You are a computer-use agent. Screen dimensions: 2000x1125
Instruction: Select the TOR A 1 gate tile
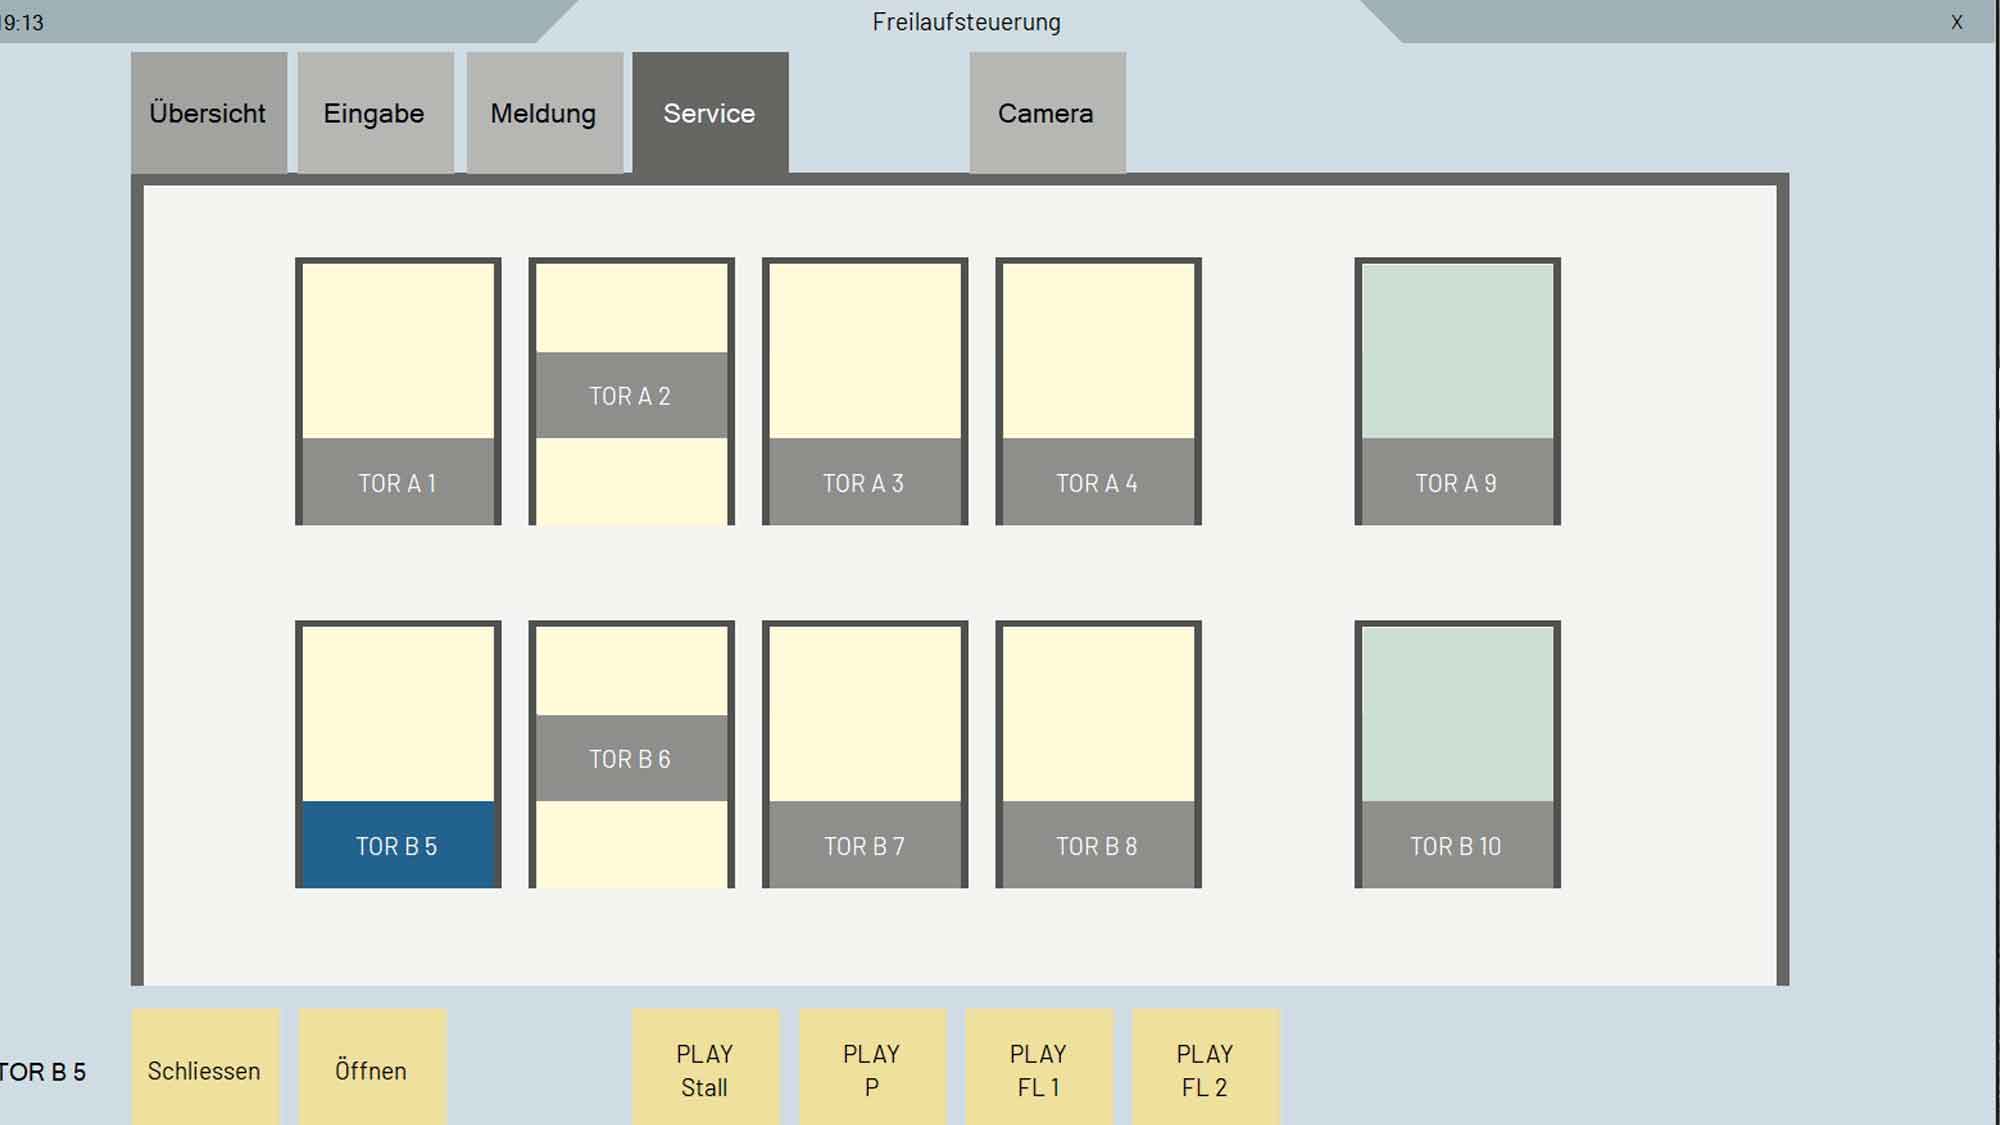(398, 392)
